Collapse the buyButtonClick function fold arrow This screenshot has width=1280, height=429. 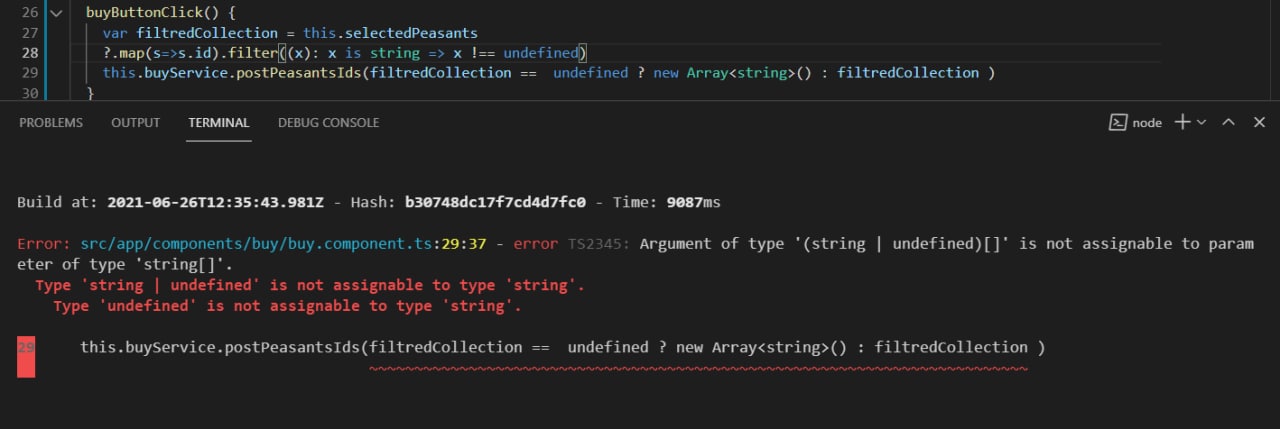click(x=55, y=13)
